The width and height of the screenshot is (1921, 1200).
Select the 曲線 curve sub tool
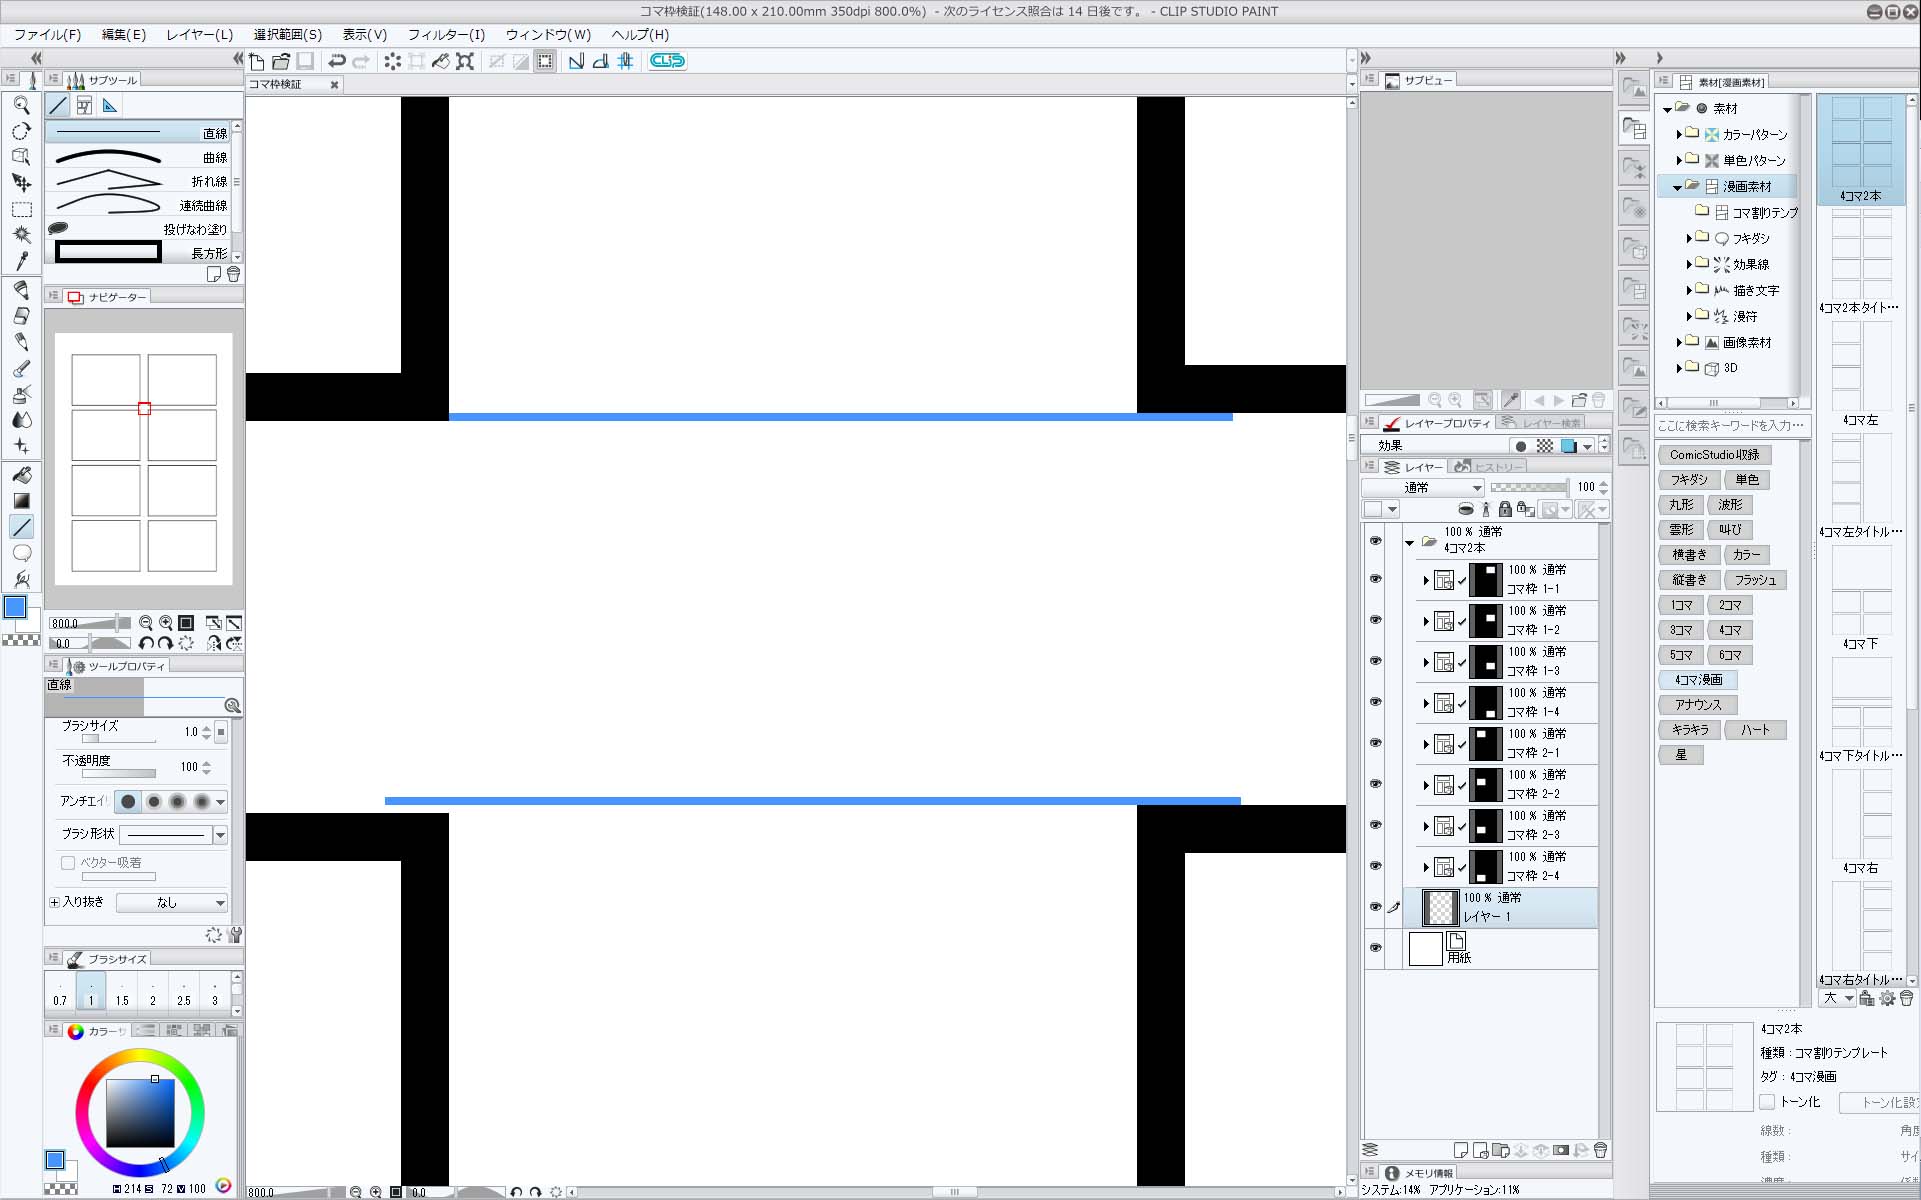(x=140, y=157)
